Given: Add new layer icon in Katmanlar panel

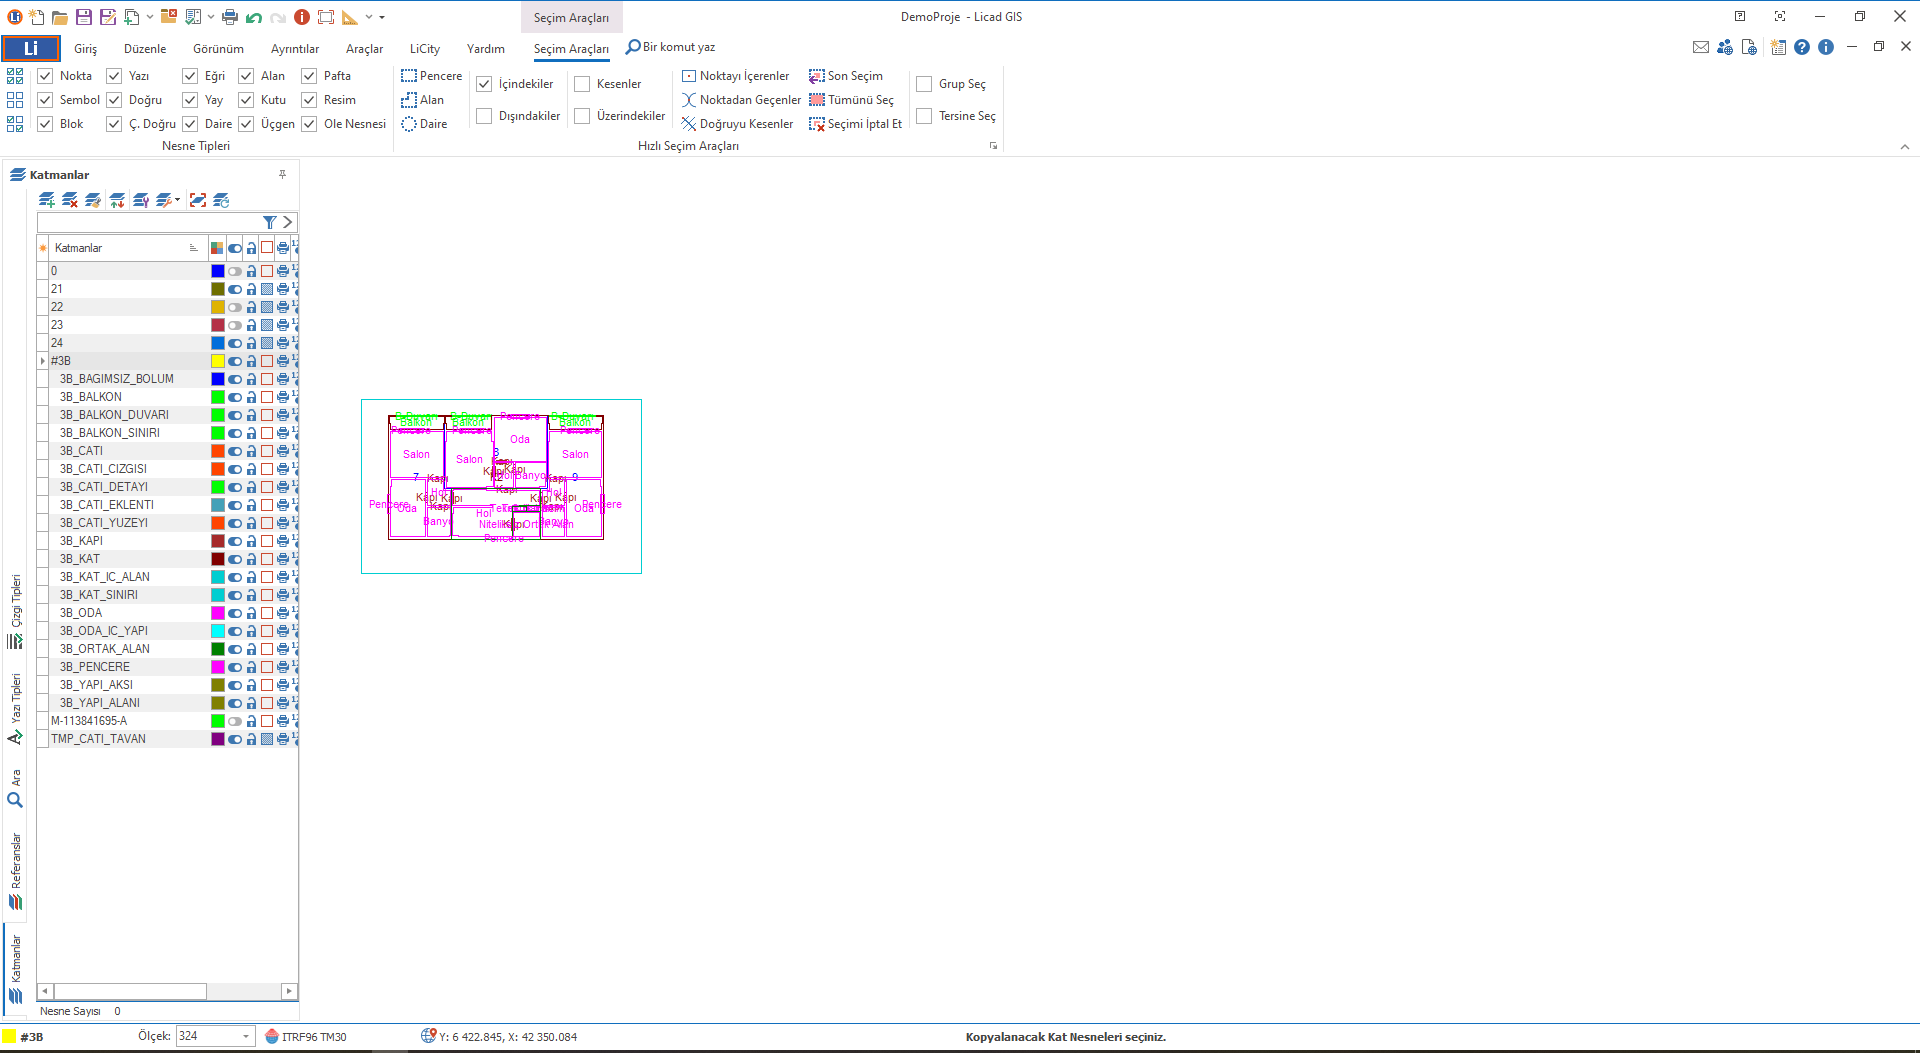Looking at the screenshot, I should [x=47, y=200].
